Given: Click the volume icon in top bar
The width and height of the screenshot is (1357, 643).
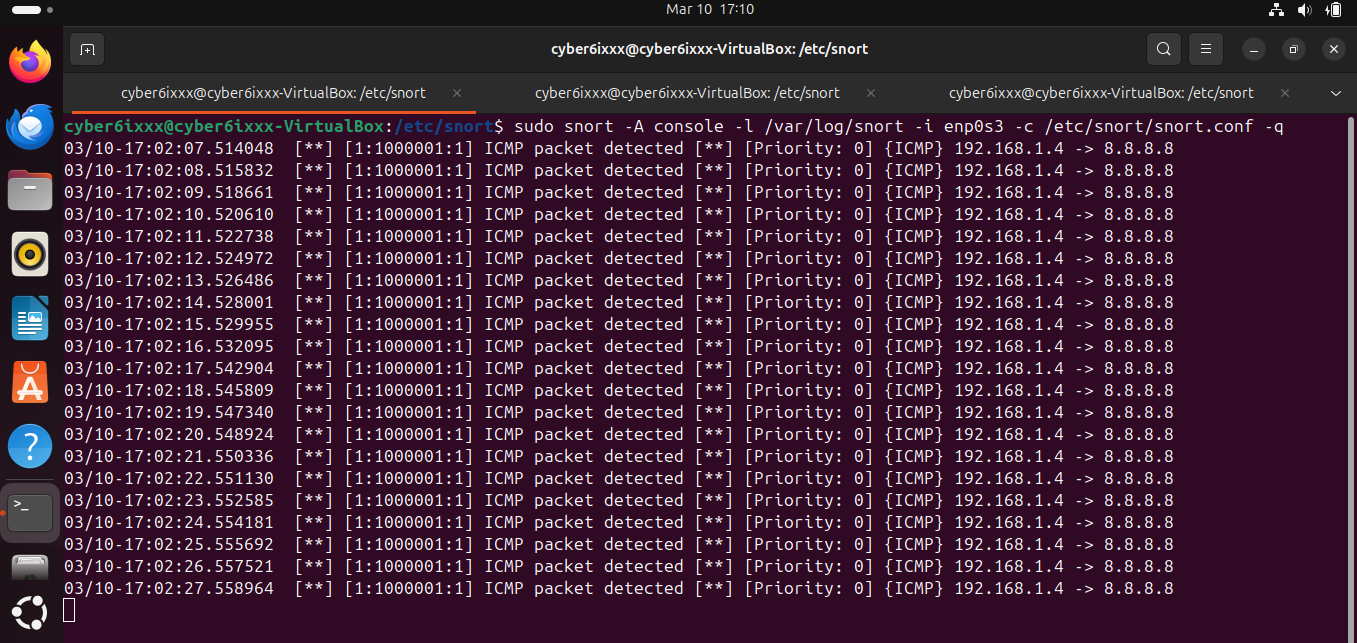Looking at the screenshot, I should tap(1304, 10).
